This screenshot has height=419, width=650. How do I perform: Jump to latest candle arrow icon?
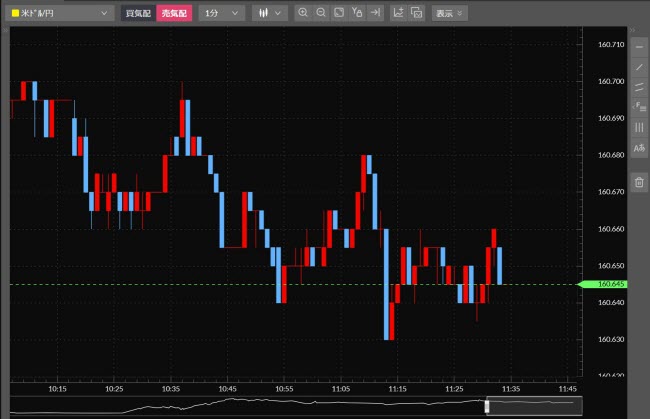[x=375, y=13]
